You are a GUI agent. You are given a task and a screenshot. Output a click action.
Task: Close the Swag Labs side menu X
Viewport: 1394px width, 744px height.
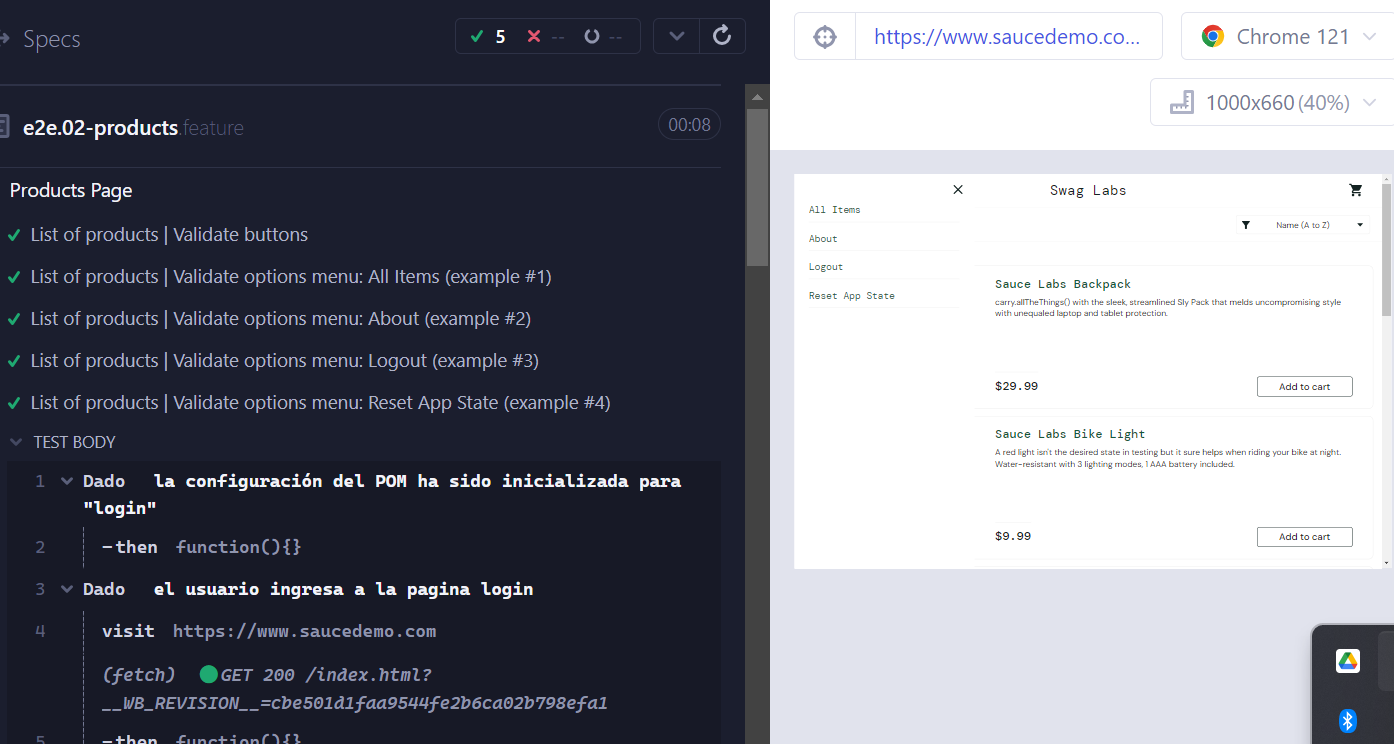[x=958, y=189]
